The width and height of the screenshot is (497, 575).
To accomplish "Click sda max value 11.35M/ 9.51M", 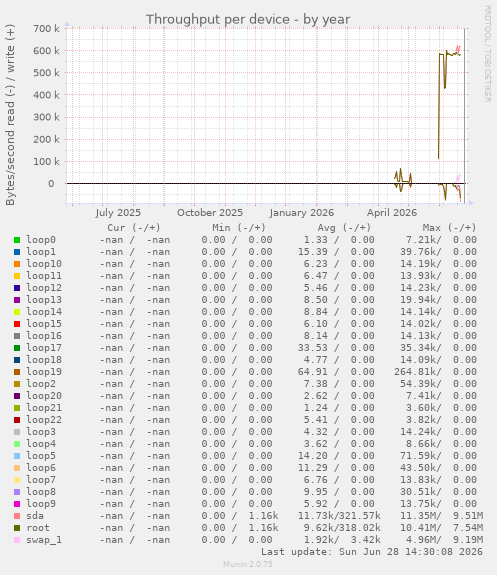I will tap(441, 516).
